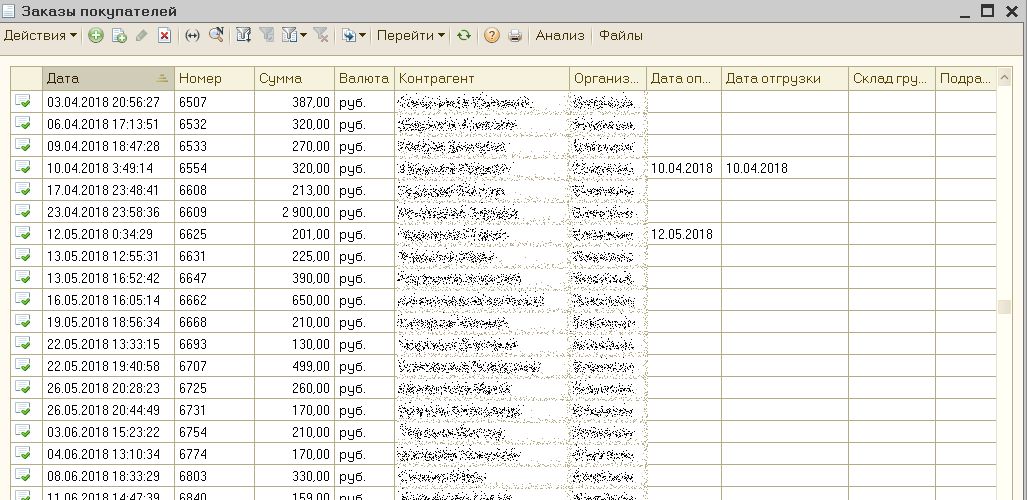The width and height of the screenshot is (1027, 500).
Task: Click the Add by copying icon
Action: point(119,36)
